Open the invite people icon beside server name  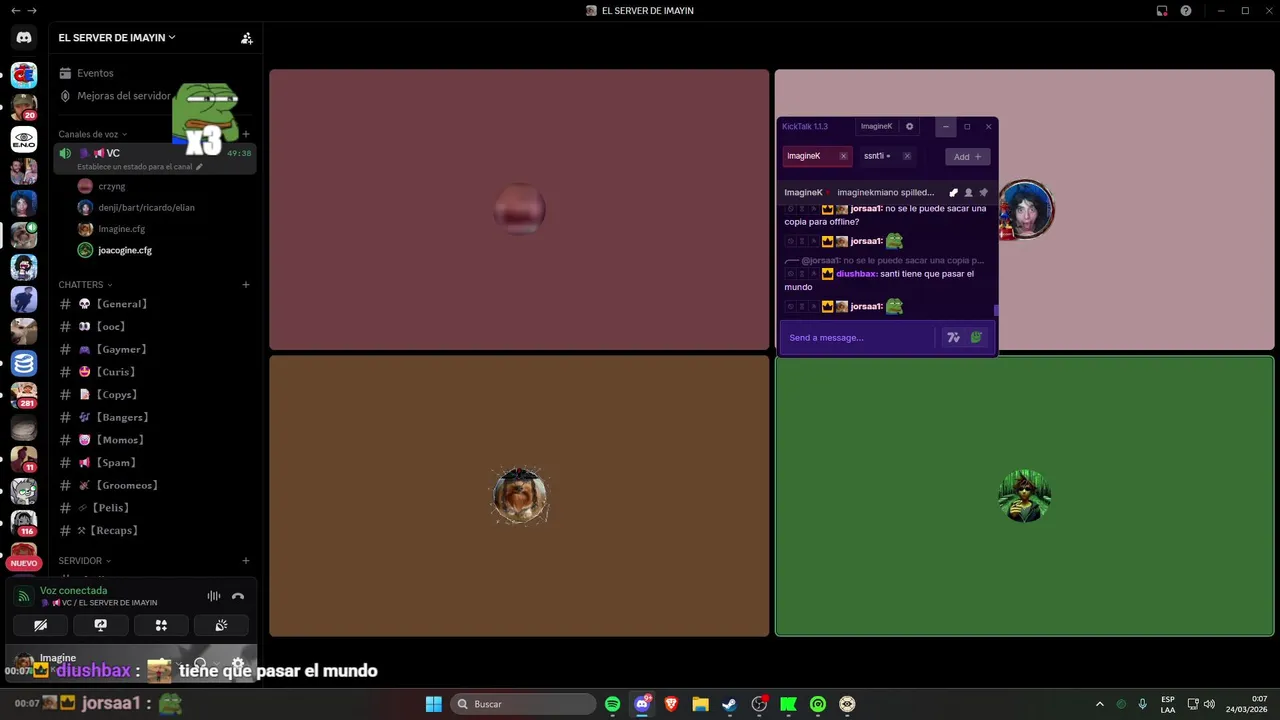246,38
